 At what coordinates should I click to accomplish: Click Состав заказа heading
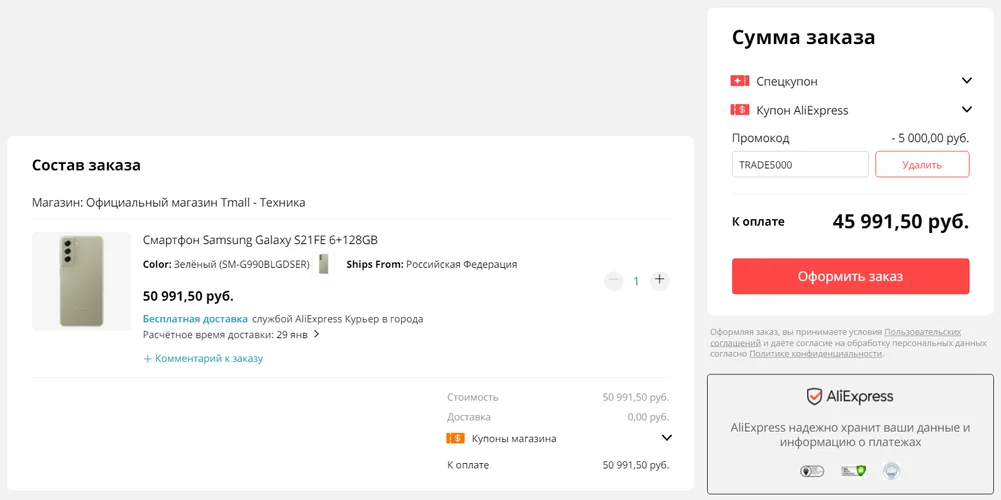coord(86,165)
